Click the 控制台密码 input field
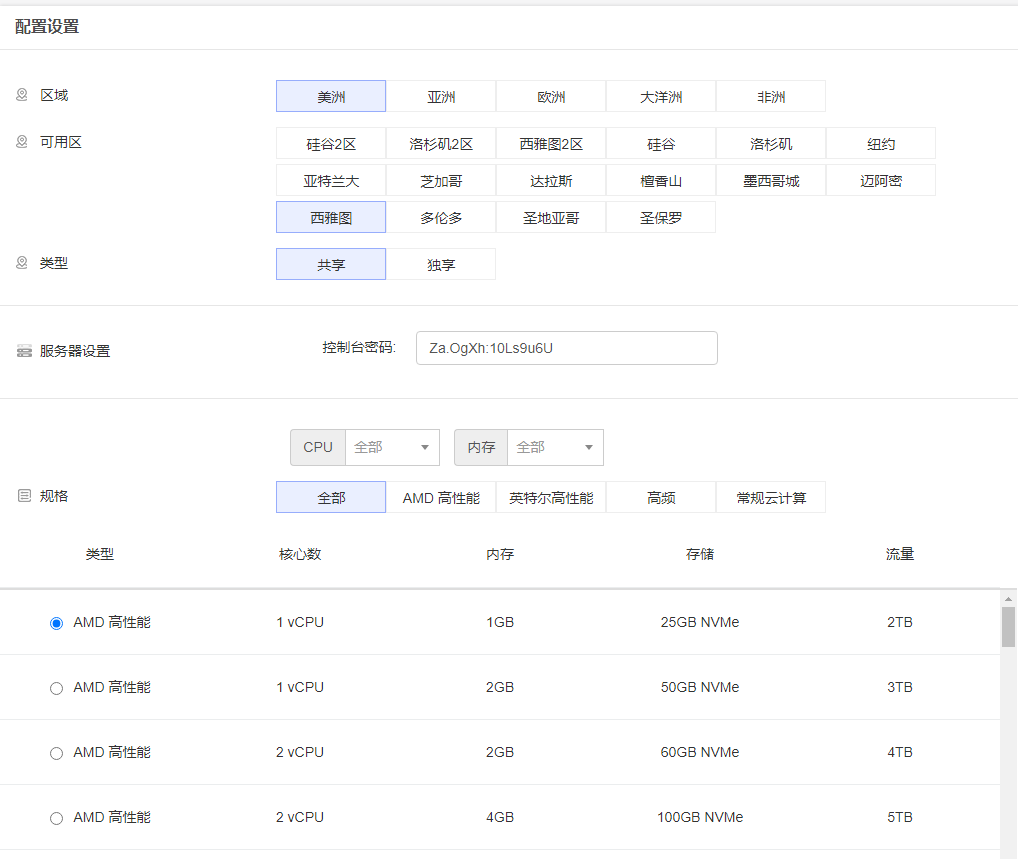This screenshot has width=1018, height=859. [566, 348]
